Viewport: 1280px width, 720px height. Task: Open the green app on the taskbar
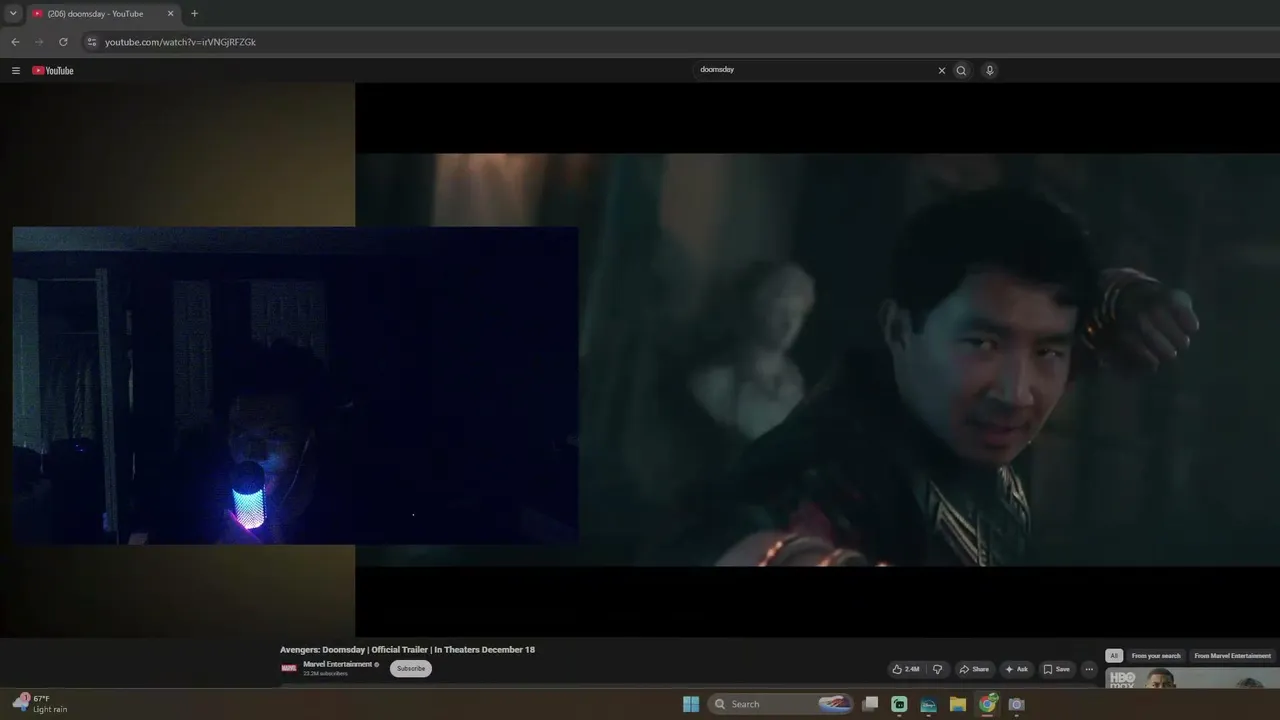pos(899,704)
